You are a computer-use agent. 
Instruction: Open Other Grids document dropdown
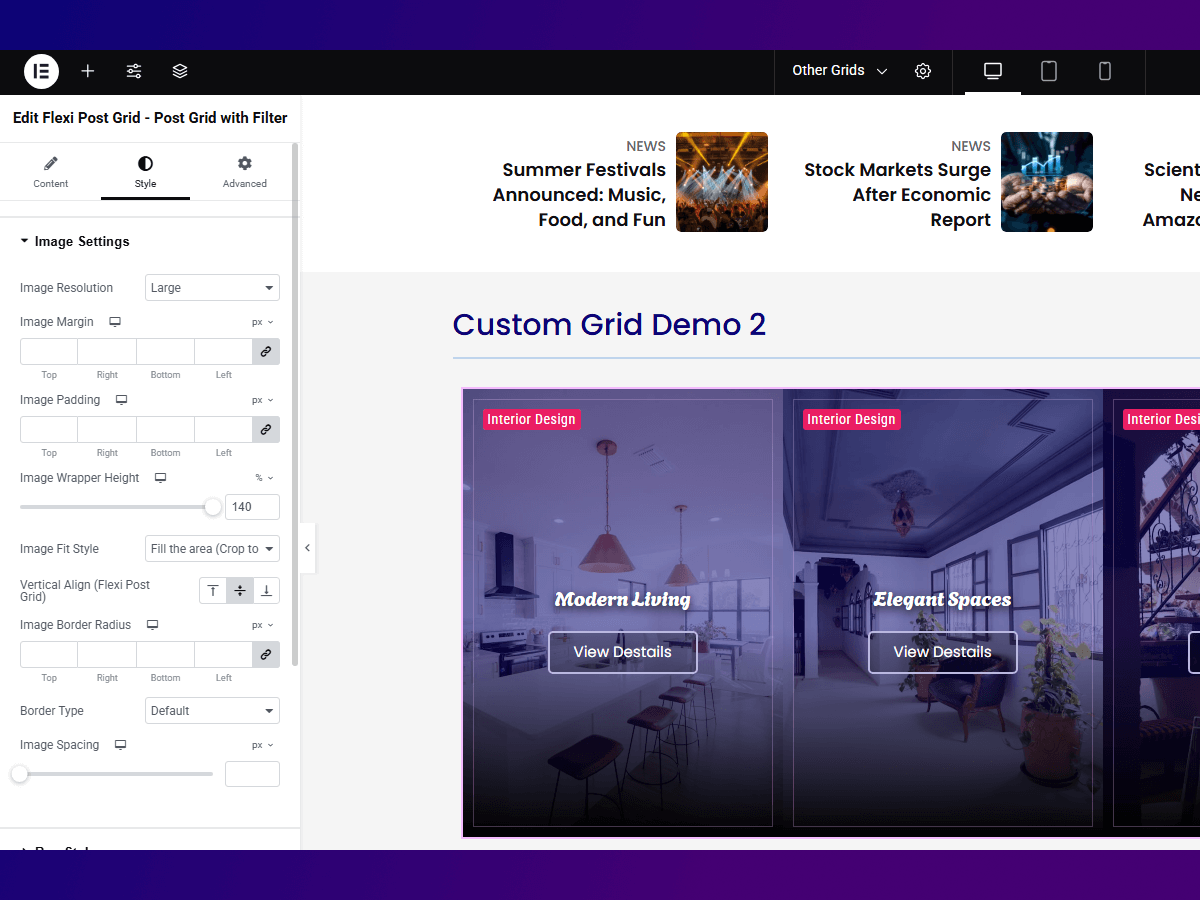(x=840, y=71)
